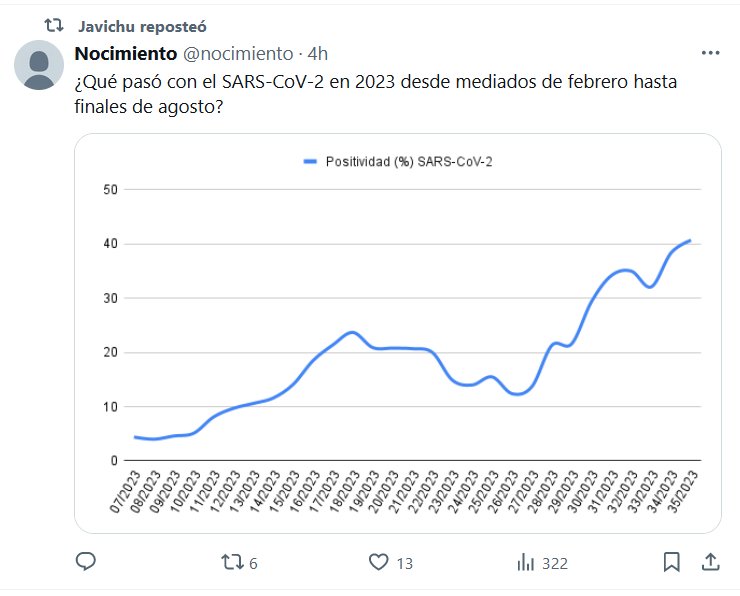Screen dimensions: 740x596
Task: Click the reply speech bubble icon
Action: point(86,563)
